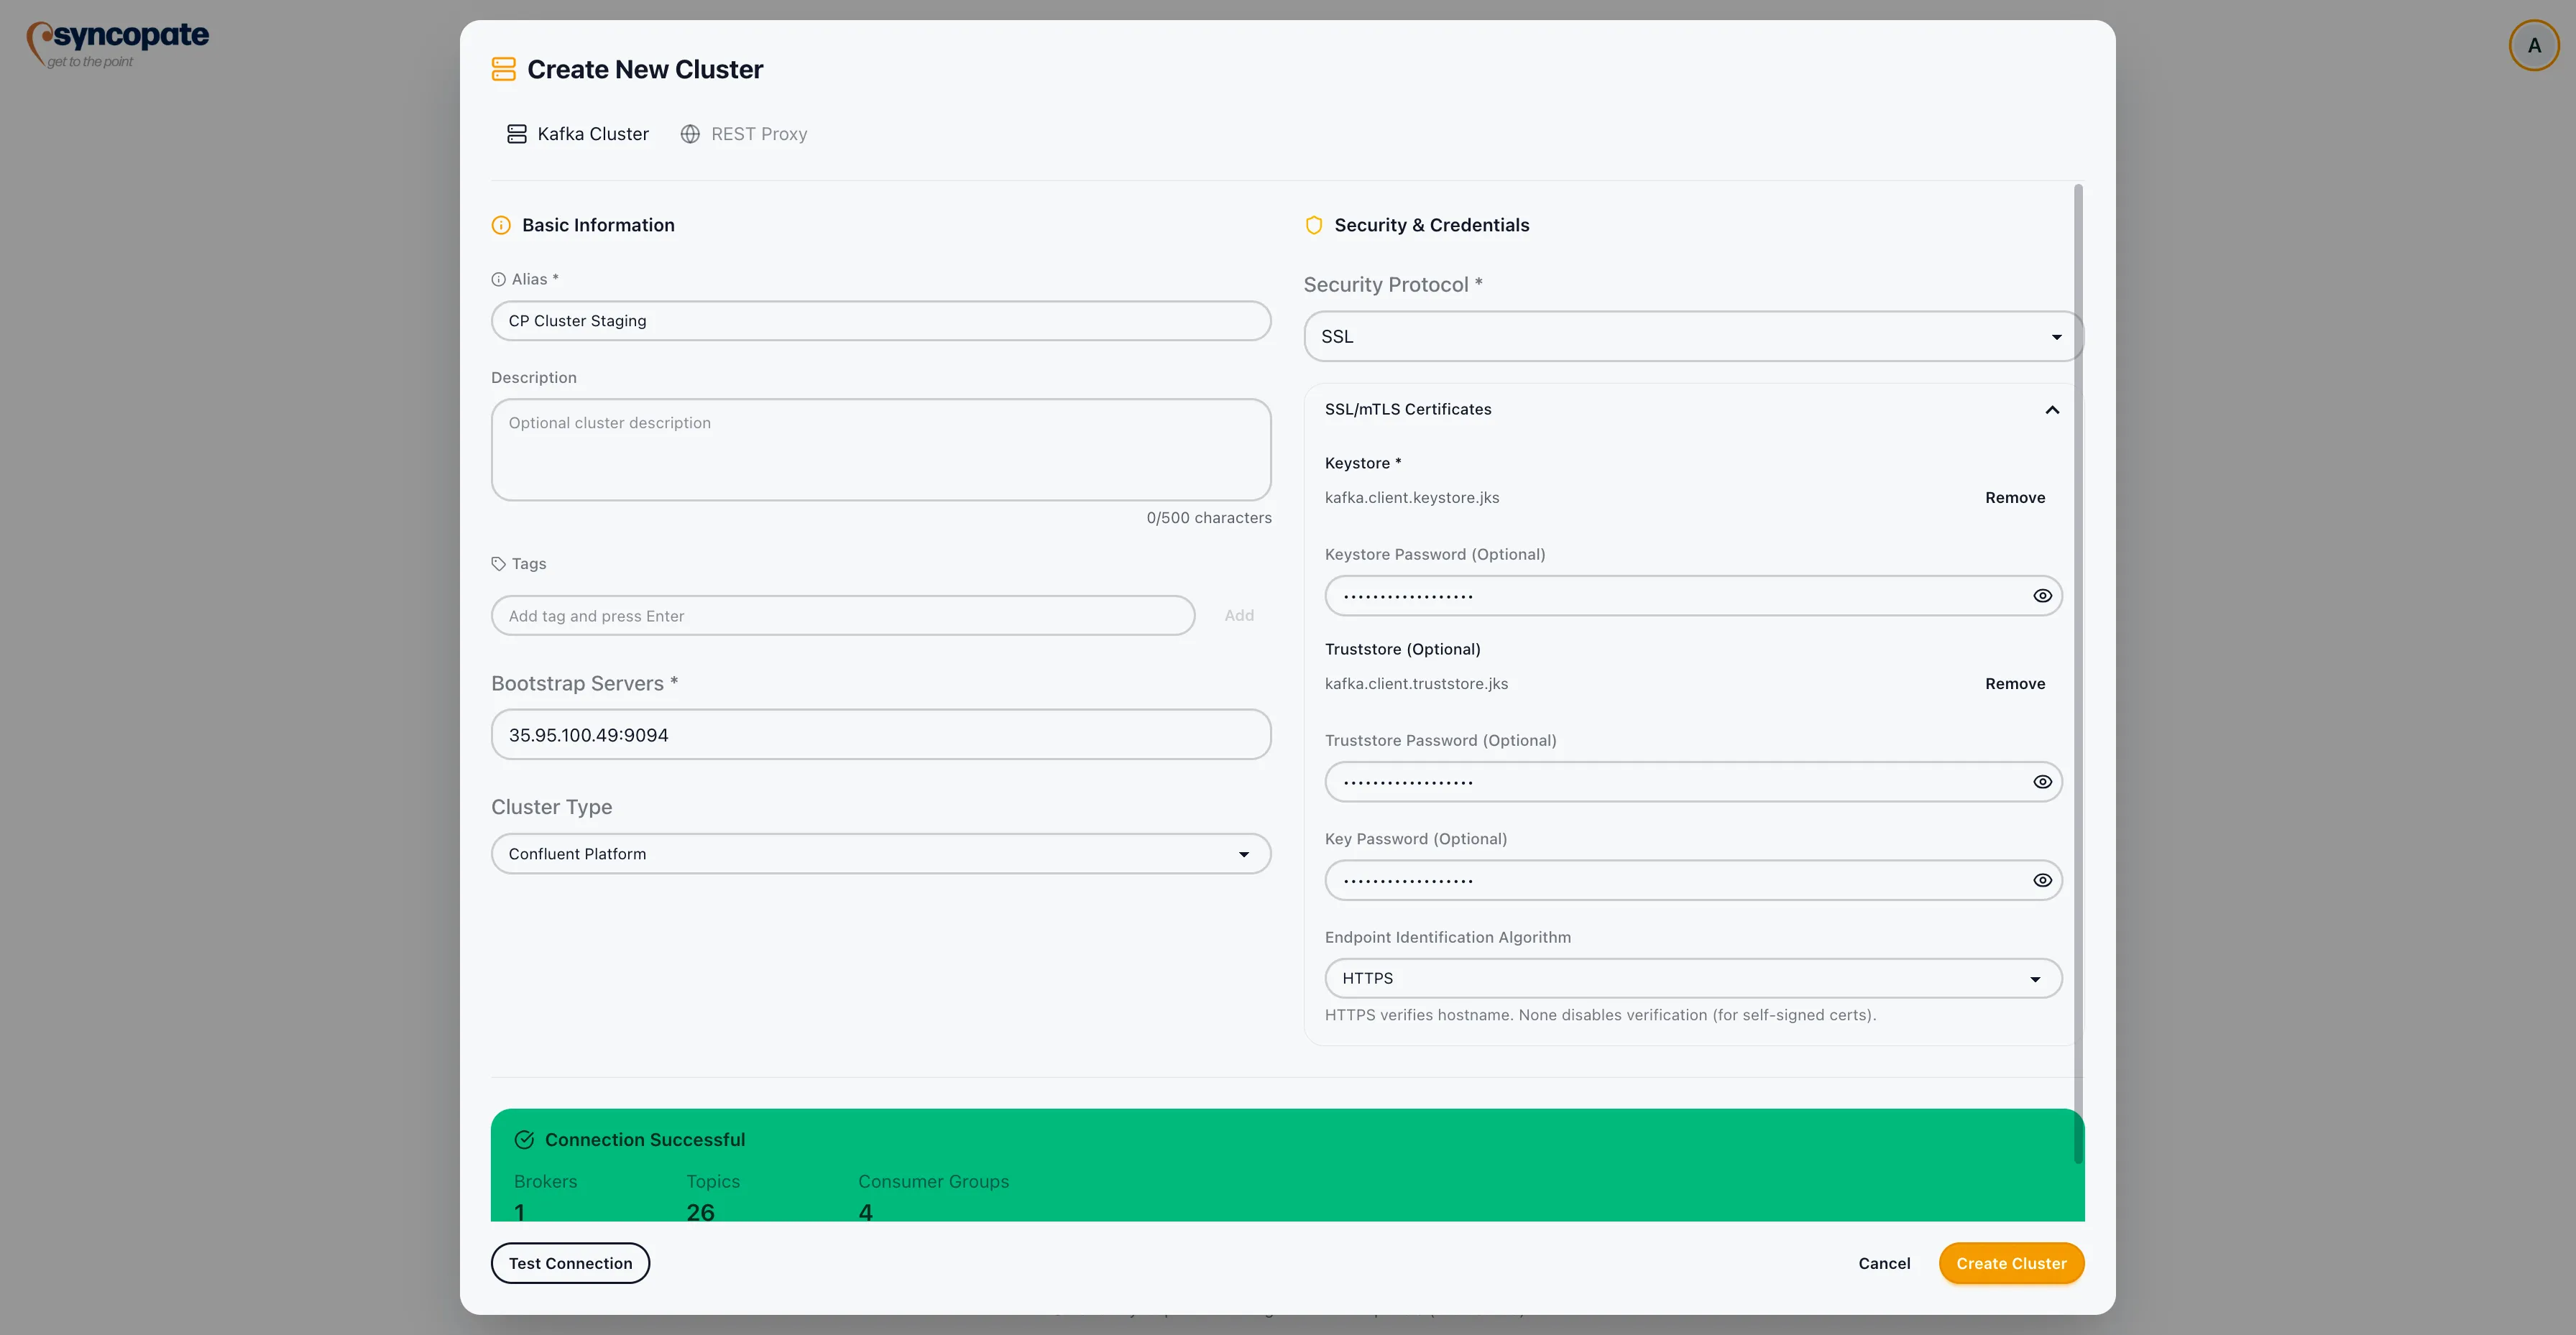
Task: Toggle Key Password visibility
Action: pyautogui.click(x=2042, y=881)
